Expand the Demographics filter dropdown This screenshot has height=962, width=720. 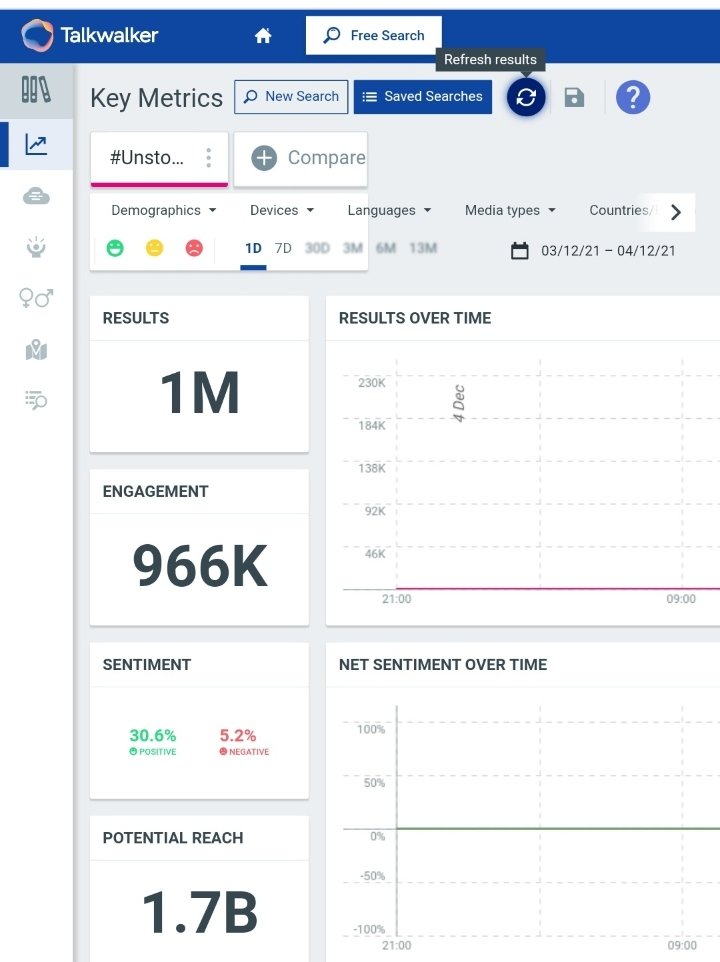[x=164, y=210]
